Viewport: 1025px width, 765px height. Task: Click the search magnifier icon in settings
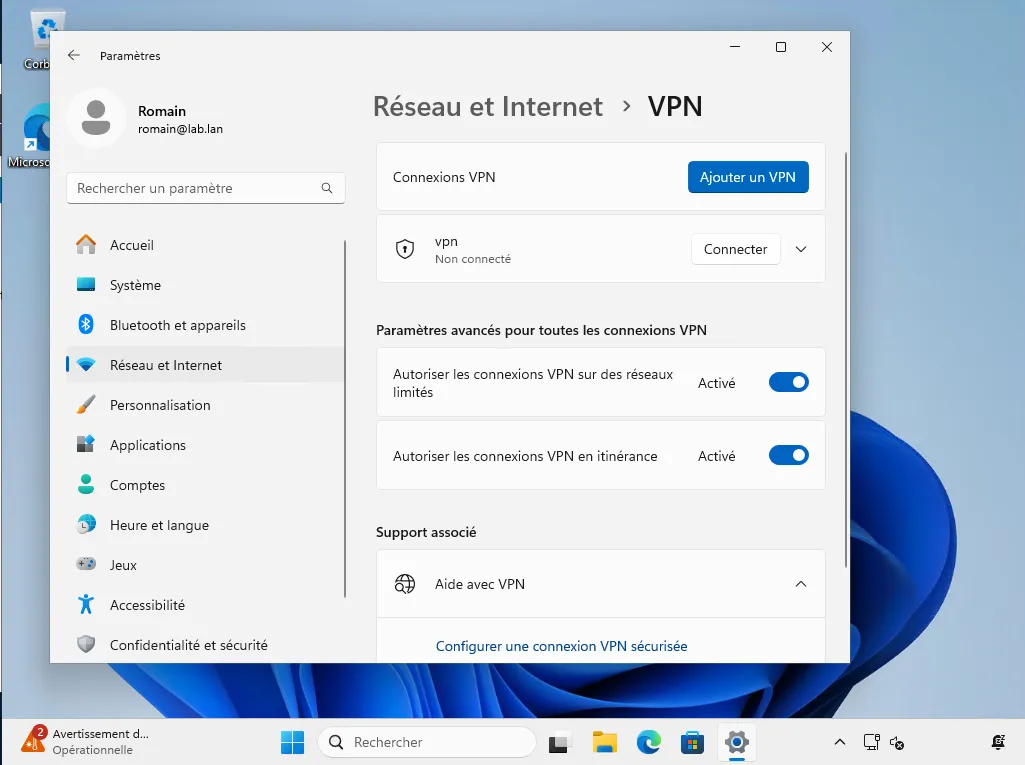(x=327, y=188)
